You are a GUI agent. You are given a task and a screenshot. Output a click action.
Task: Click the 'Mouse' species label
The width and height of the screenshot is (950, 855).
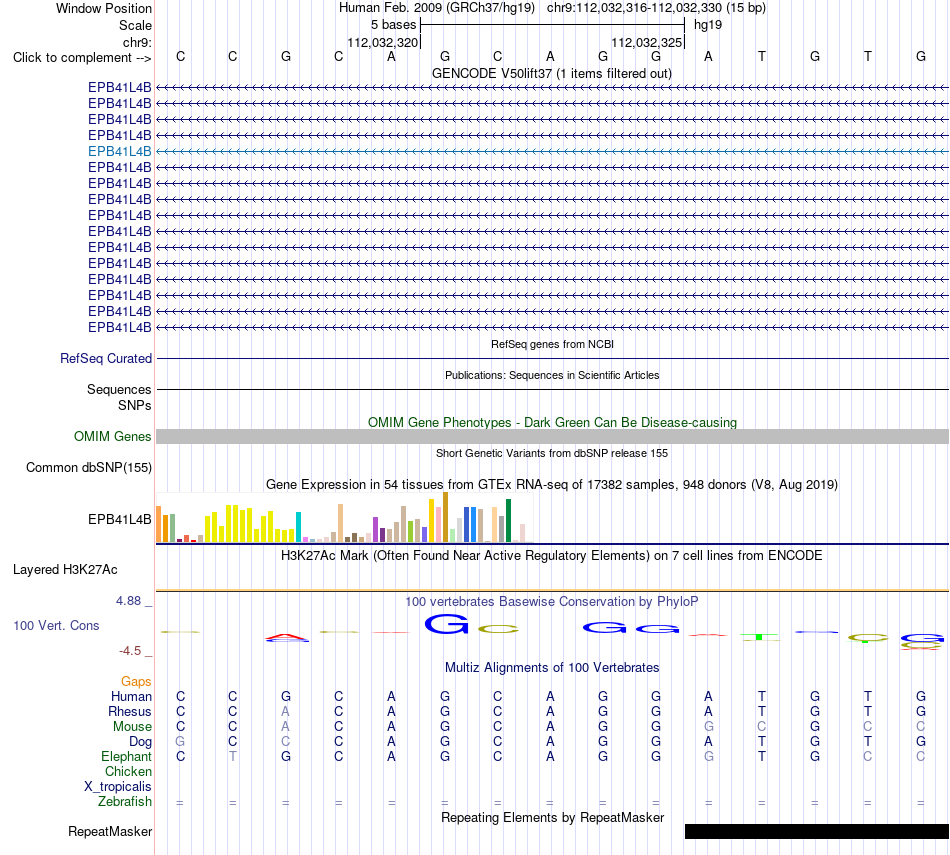click(x=132, y=727)
